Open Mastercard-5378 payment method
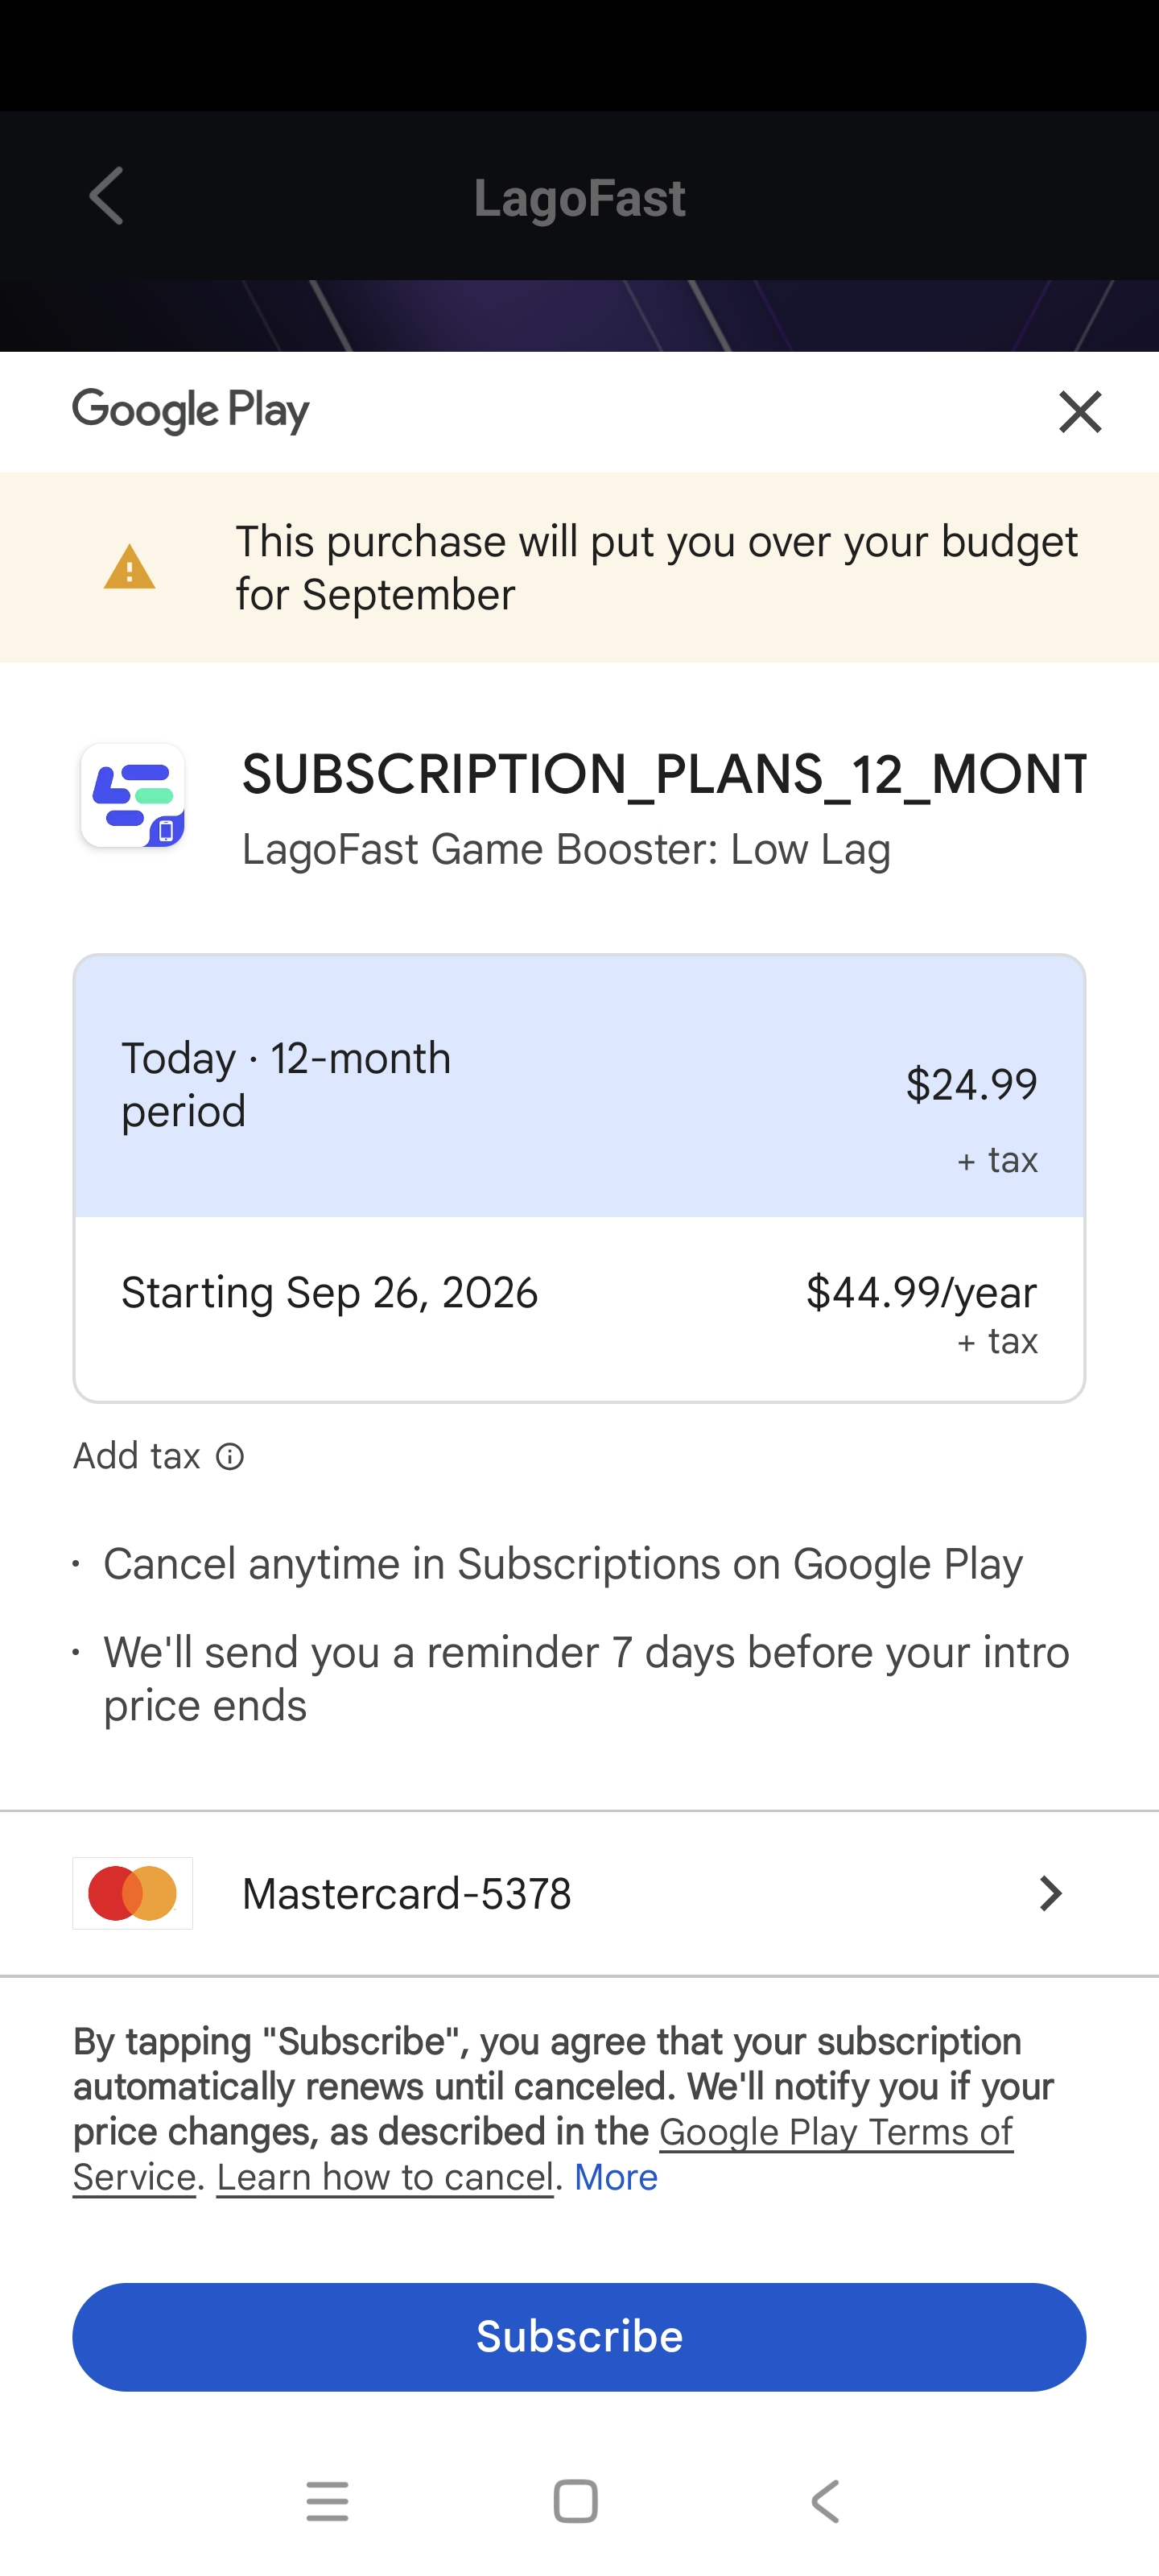 [407, 1894]
